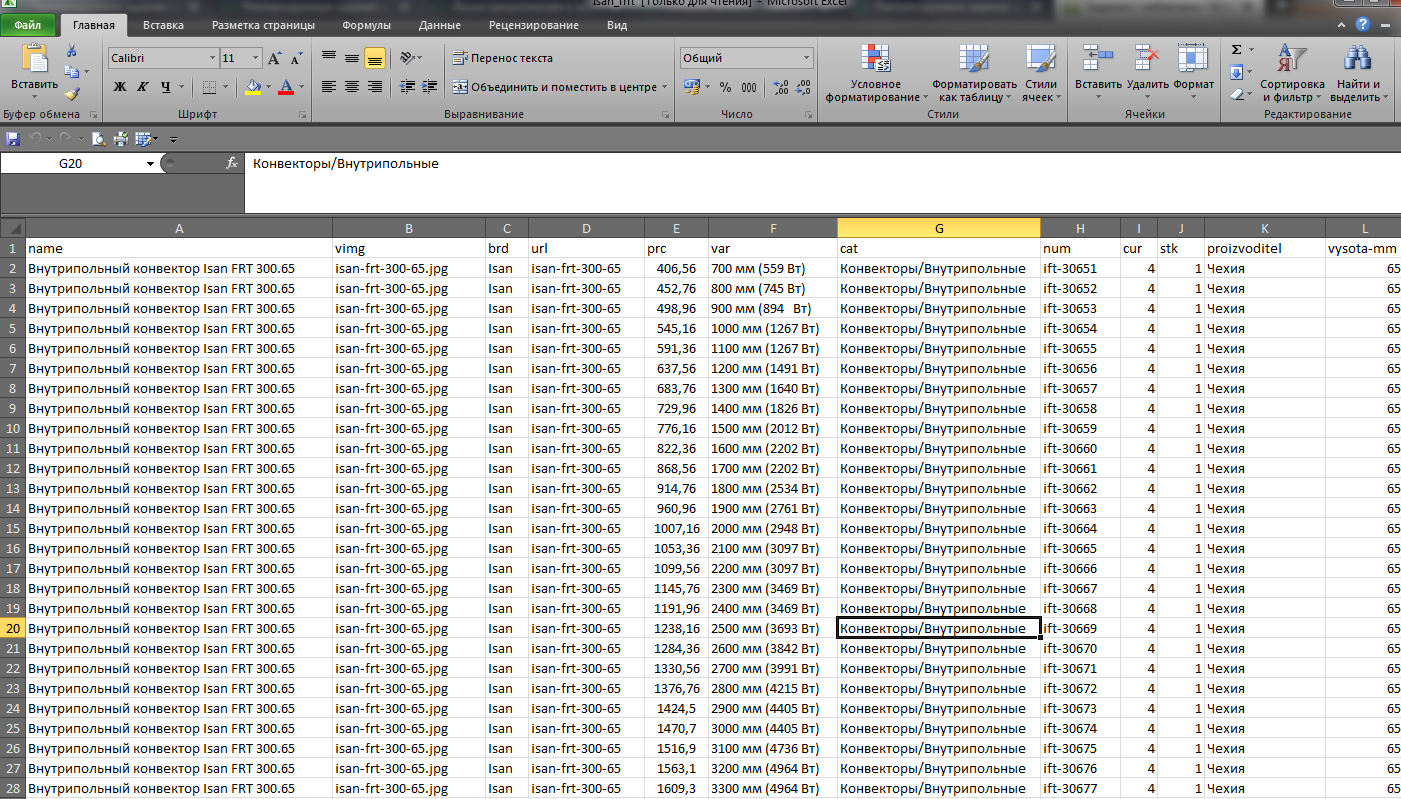Image resolution: width=1401 pixels, height=799 pixels.
Task: Click Найти и выделить button
Action: tap(1358, 73)
